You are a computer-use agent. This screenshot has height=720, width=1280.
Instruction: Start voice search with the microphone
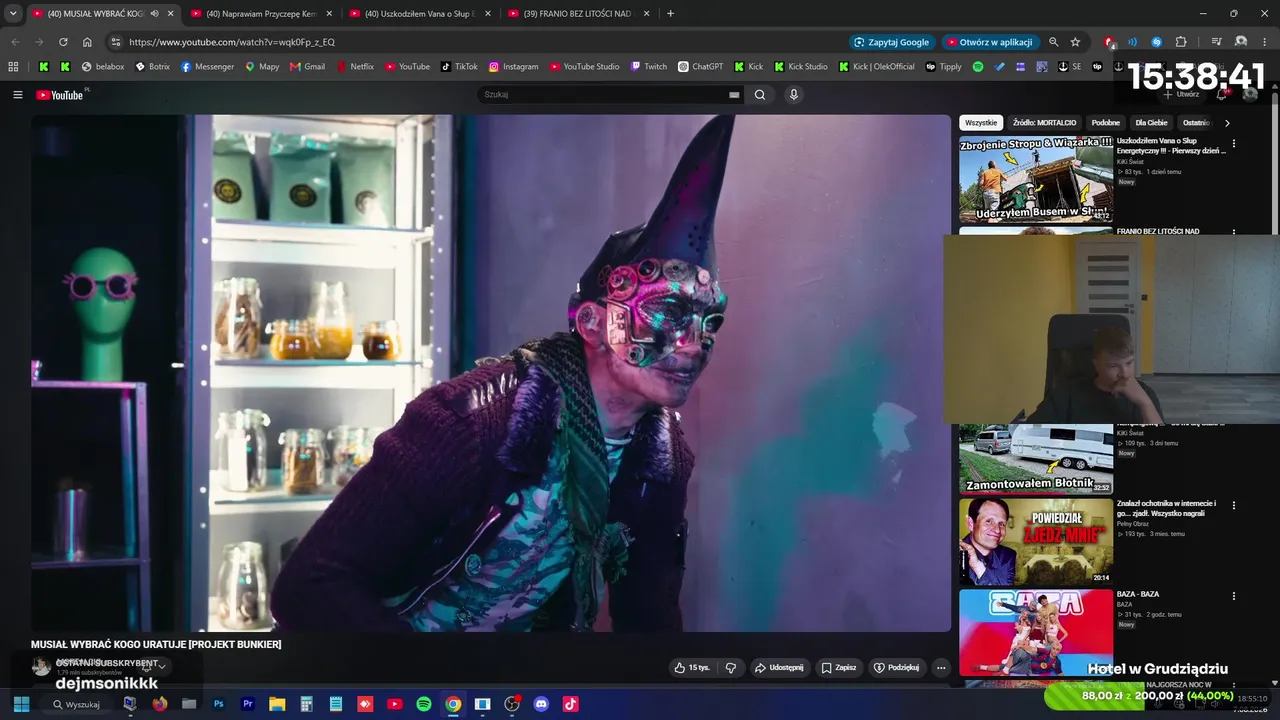click(794, 95)
